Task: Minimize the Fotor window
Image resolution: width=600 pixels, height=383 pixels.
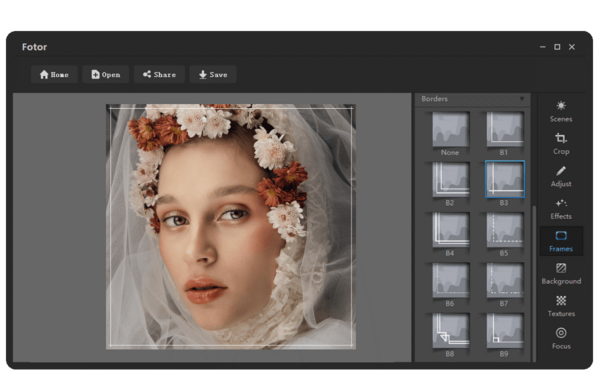Action: (542, 47)
